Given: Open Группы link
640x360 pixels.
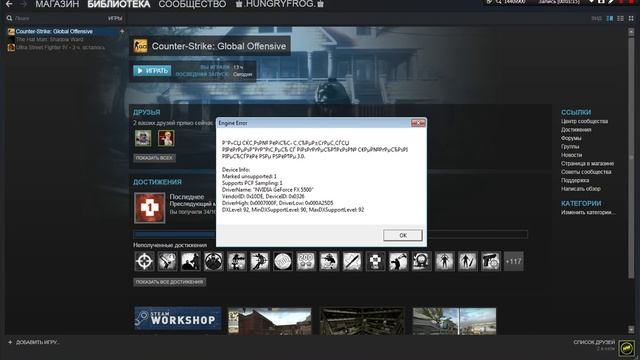Looking at the screenshot, I should (x=570, y=147).
